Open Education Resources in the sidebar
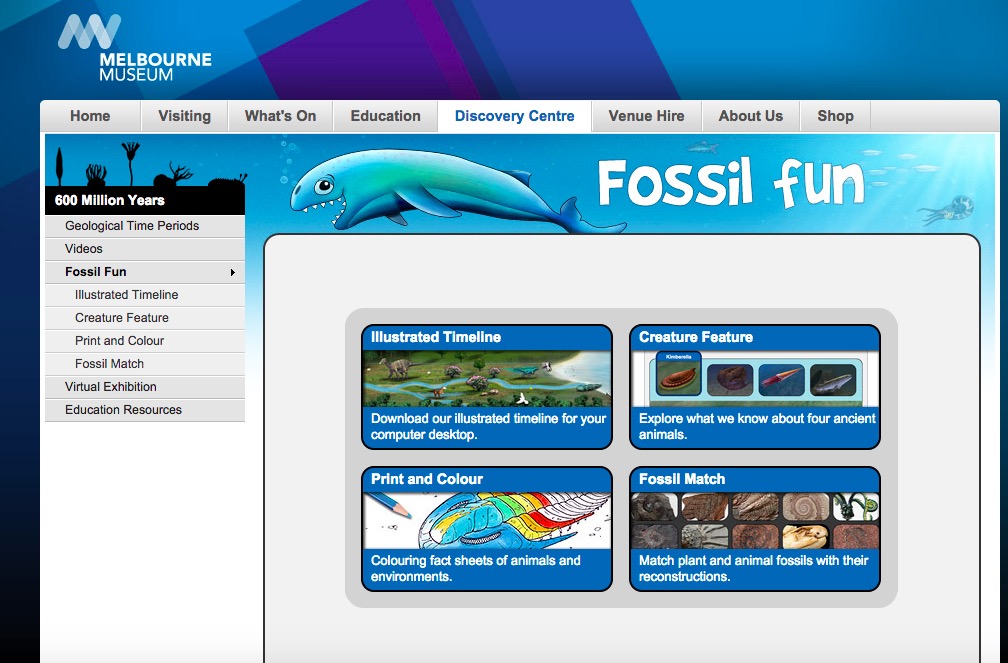The image size is (1008, 663). tap(145, 410)
